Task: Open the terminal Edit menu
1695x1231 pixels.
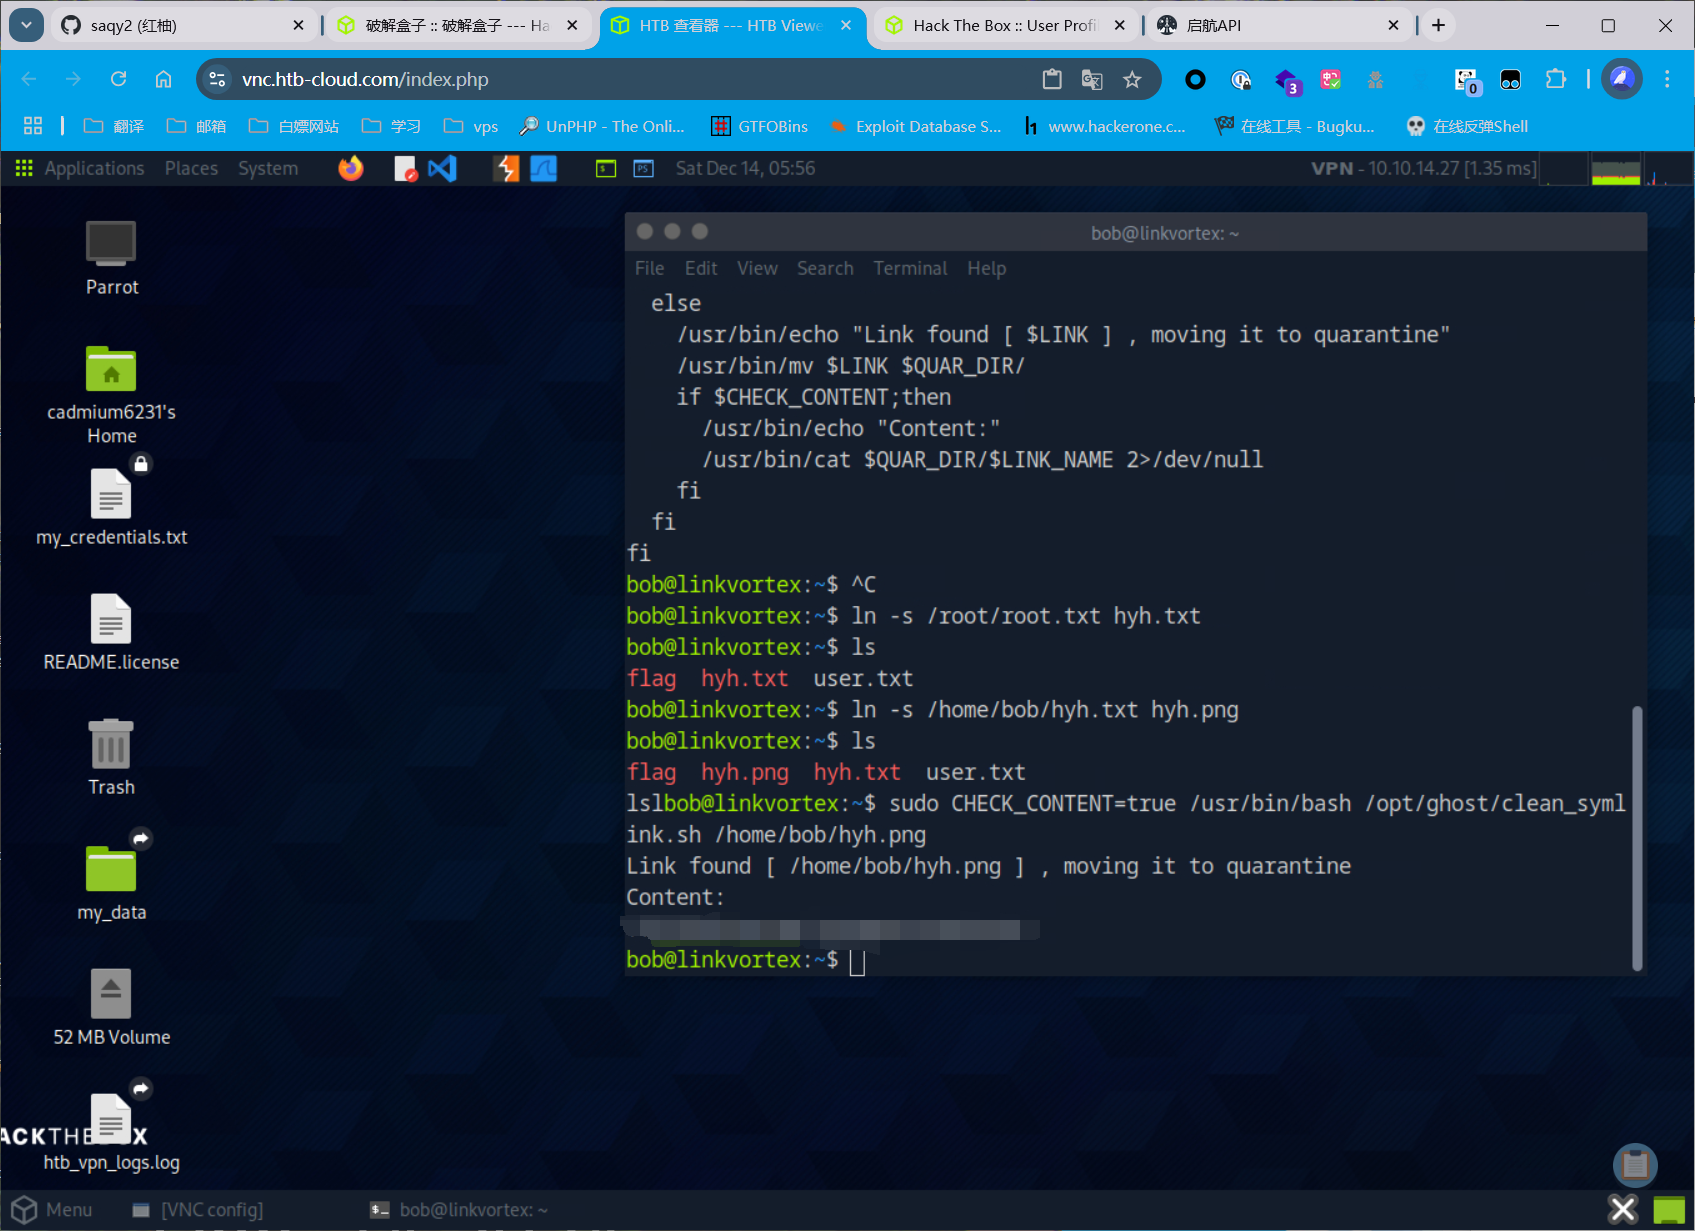Action: [x=701, y=268]
